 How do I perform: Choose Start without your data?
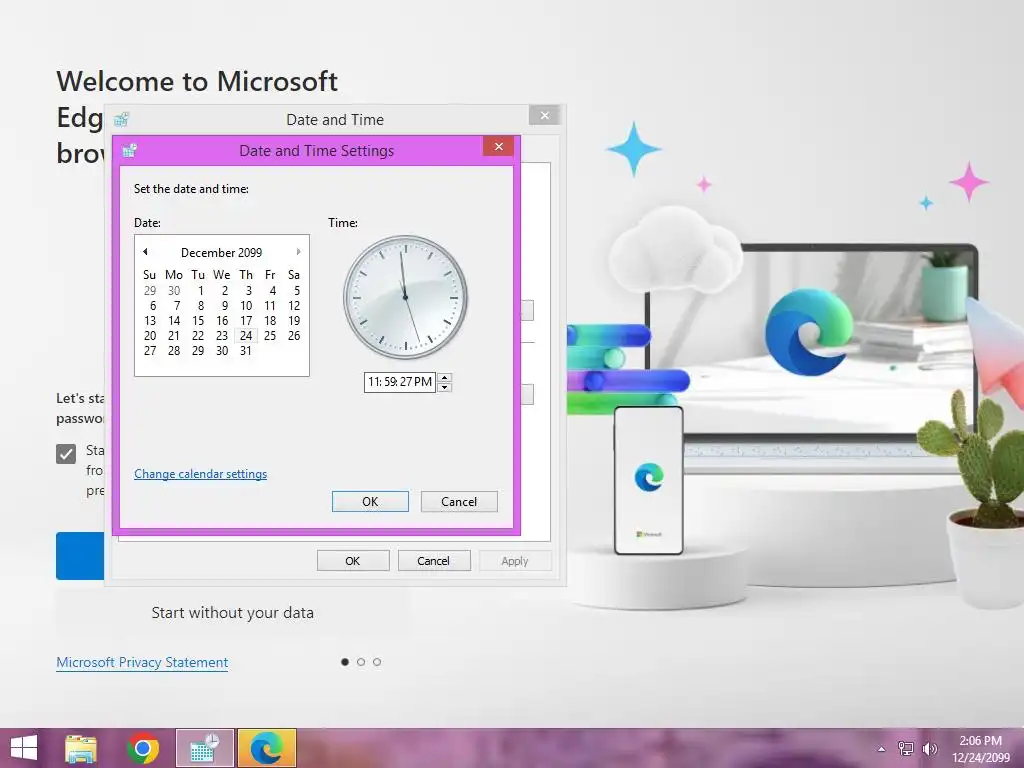click(232, 613)
